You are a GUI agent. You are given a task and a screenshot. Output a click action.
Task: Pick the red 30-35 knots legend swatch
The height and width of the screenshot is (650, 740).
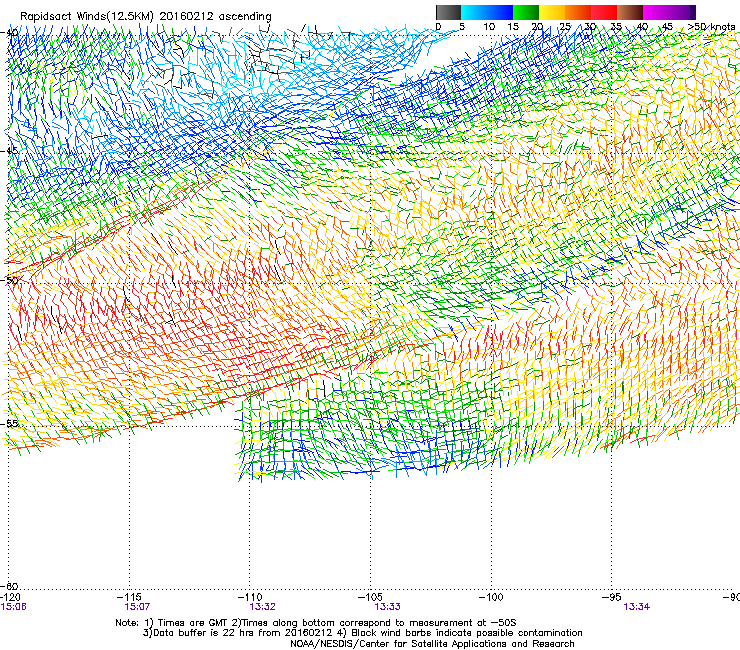[604, 12]
